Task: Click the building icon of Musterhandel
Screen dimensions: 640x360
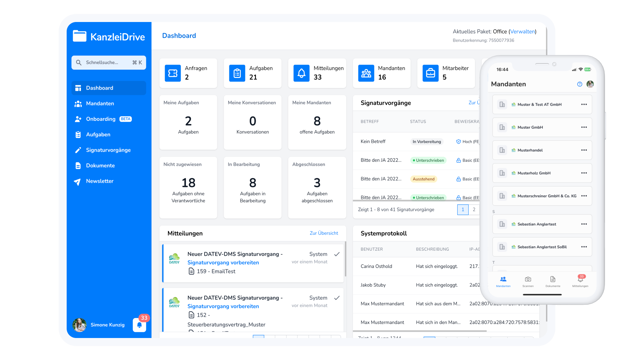Action: point(502,150)
